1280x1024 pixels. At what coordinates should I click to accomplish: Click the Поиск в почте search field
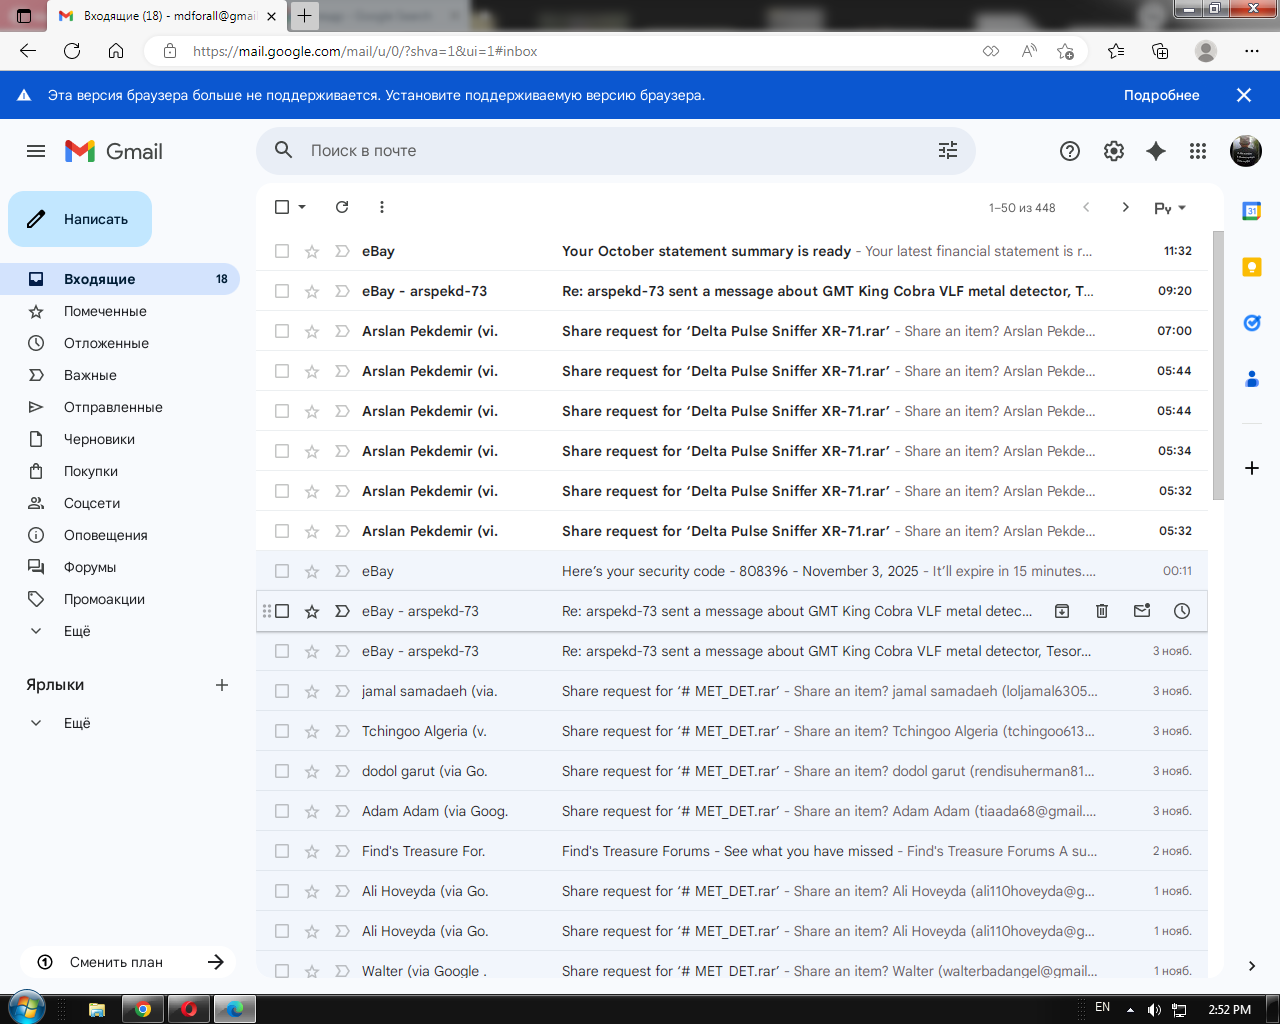point(614,150)
